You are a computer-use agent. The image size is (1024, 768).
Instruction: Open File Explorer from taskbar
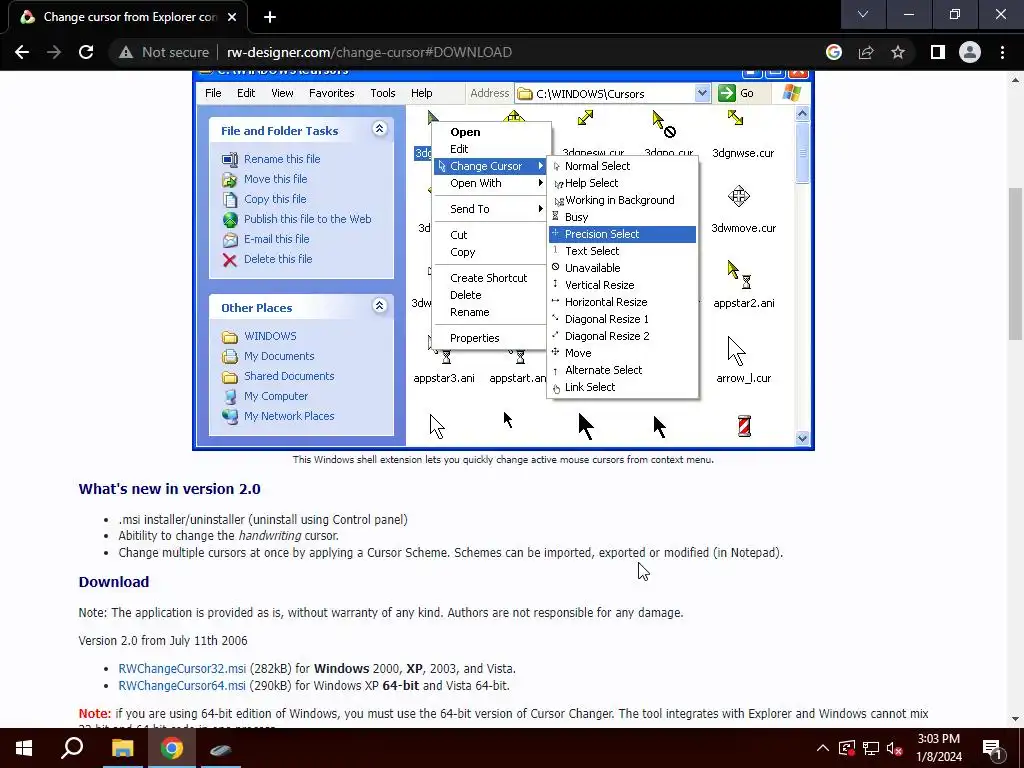pos(122,748)
